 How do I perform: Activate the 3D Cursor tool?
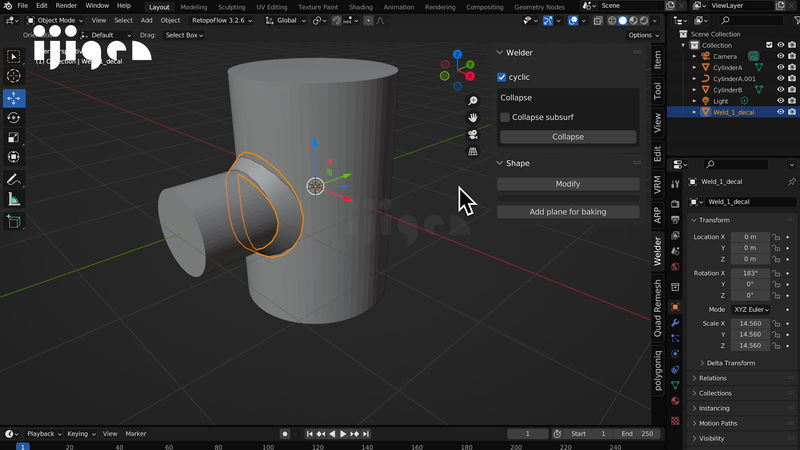click(x=14, y=76)
